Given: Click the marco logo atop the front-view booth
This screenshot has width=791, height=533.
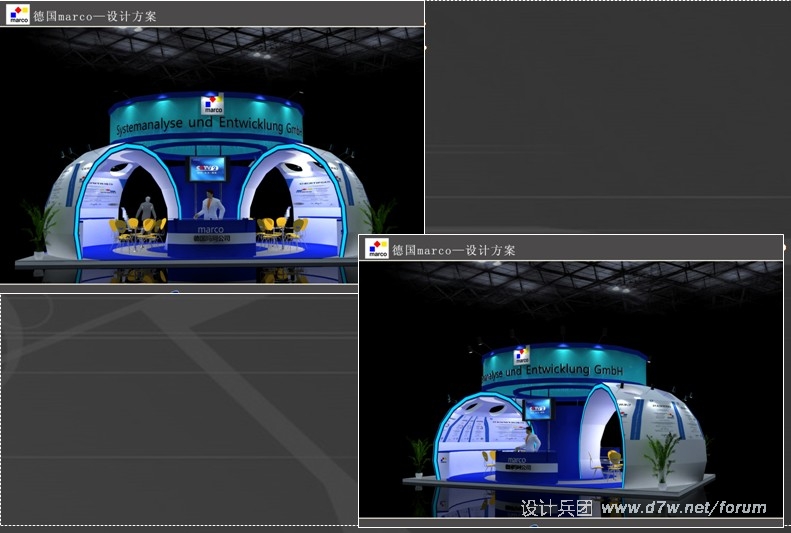Looking at the screenshot, I should point(212,105).
